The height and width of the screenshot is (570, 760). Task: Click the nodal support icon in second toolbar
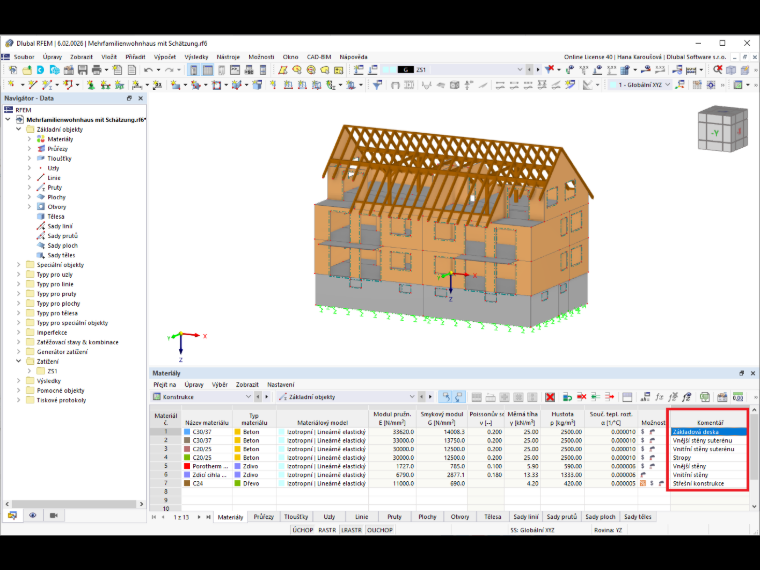pos(91,85)
